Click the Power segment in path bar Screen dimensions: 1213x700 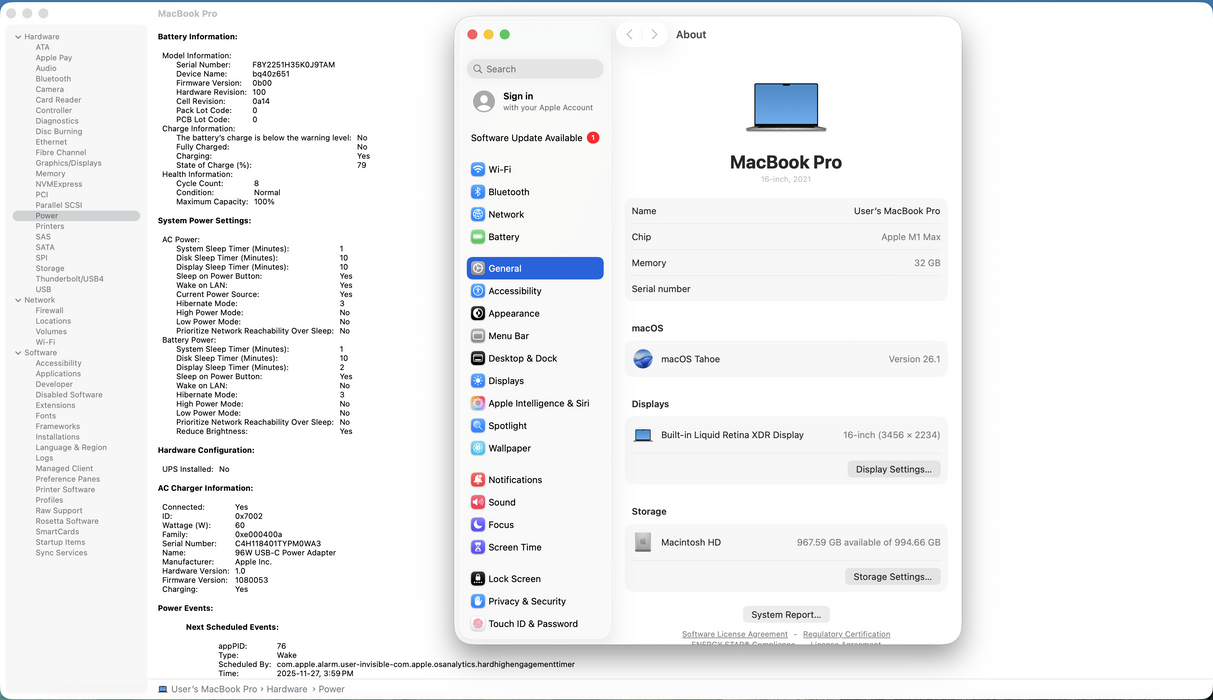pos(331,689)
